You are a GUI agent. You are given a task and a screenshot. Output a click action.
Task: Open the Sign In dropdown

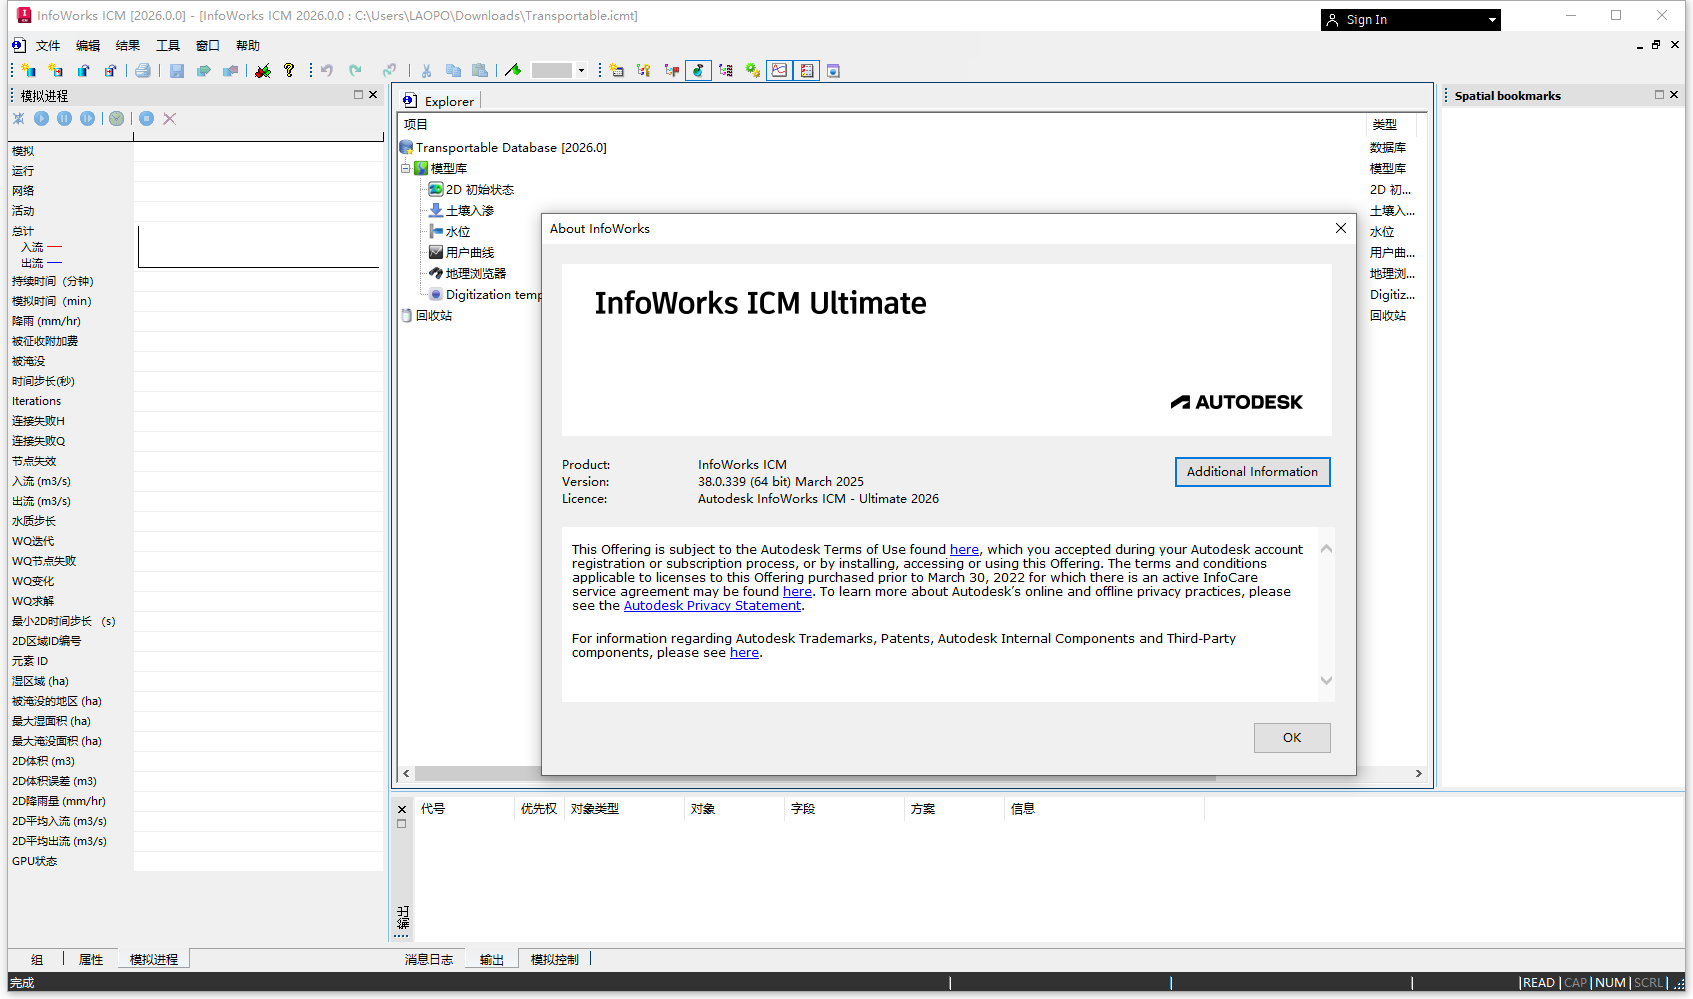(1492, 20)
